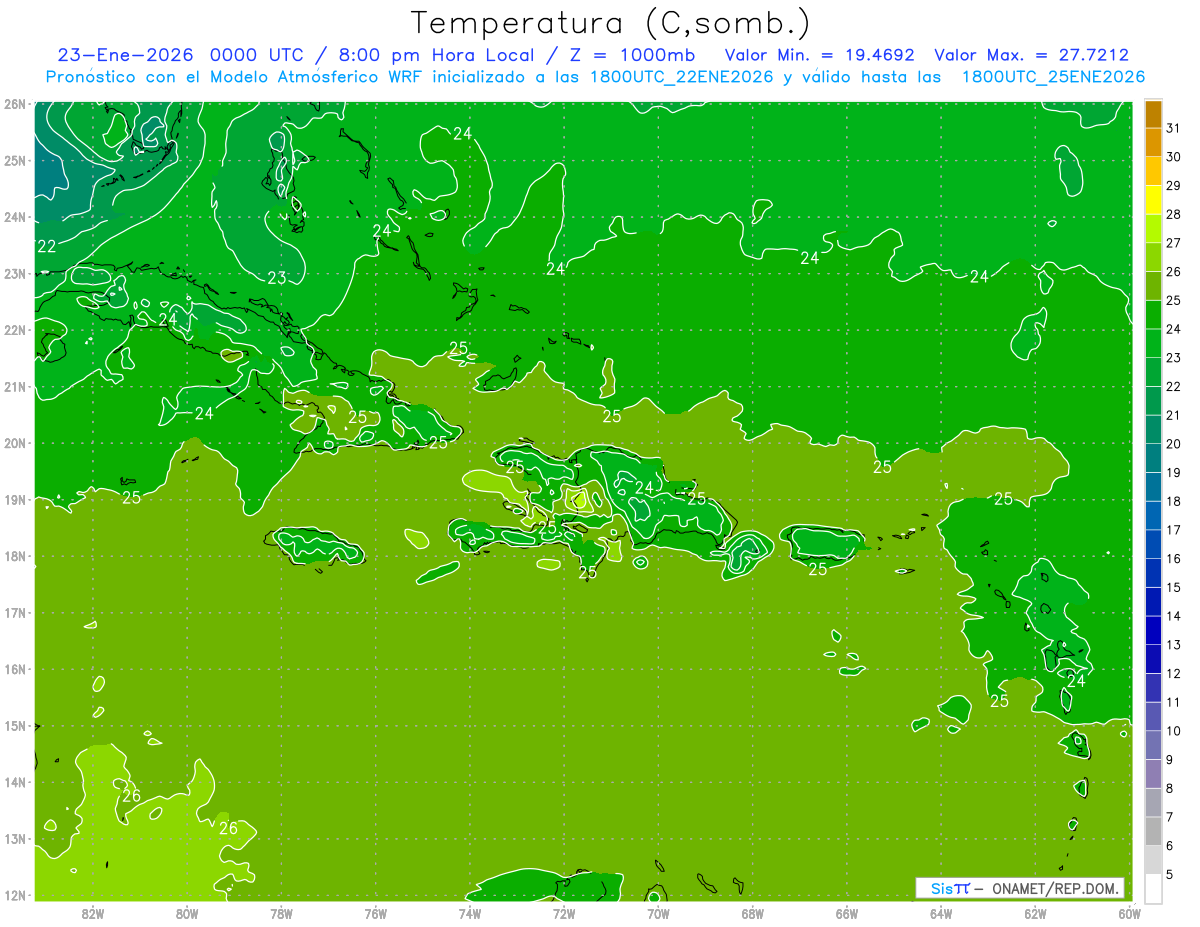Click the "20N" latitude axis label
The image size is (1200, 927).
coord(14,443)
